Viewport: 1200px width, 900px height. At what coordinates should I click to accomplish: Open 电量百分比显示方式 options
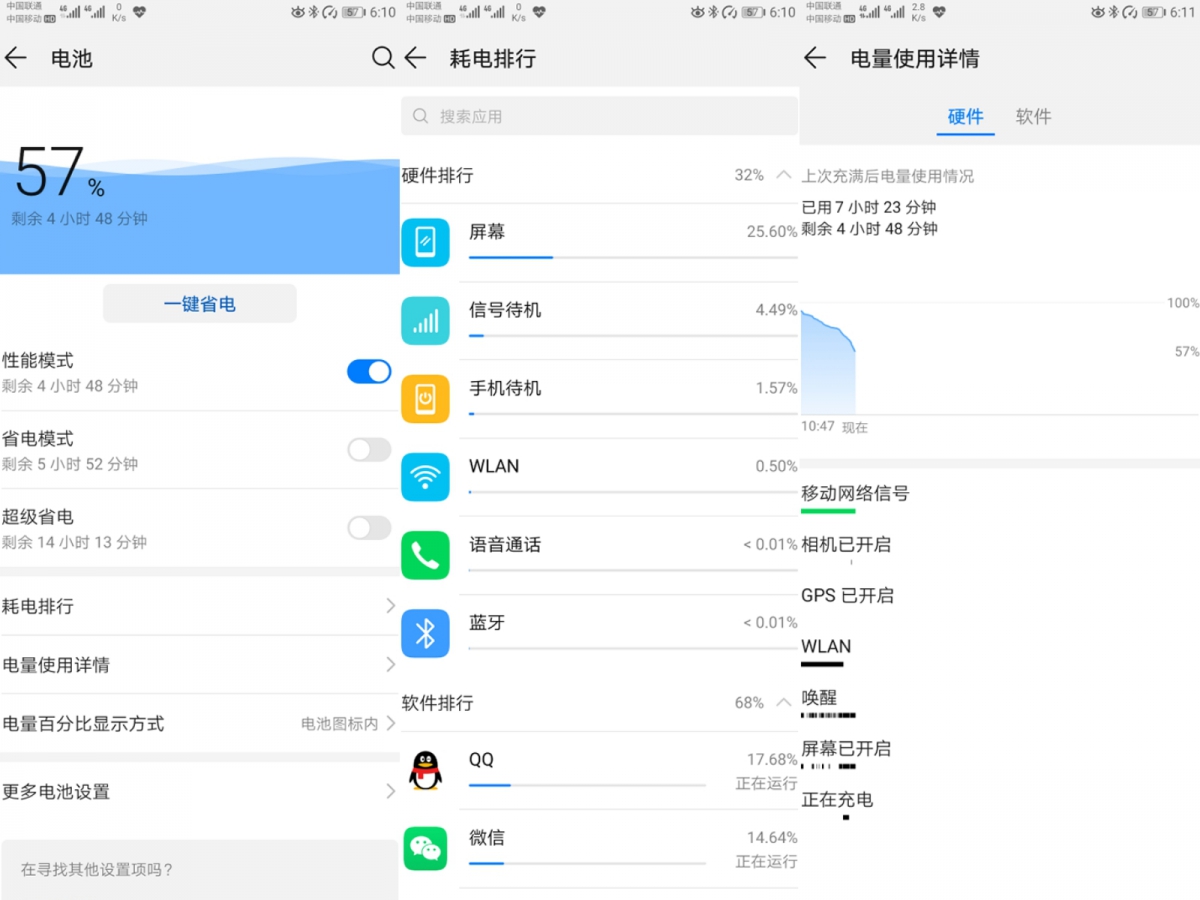coord(200,724)
